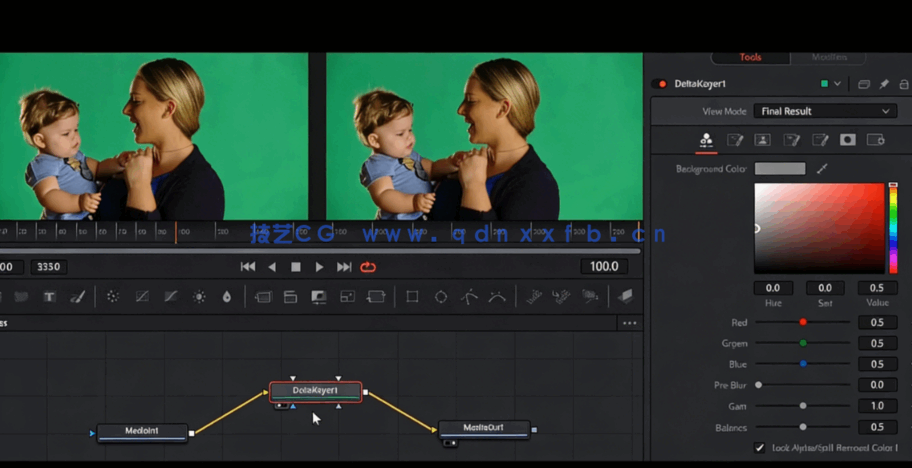Click the Background Color swatch
The width and height of the screenshot is (912, 468).
[780, 169]
